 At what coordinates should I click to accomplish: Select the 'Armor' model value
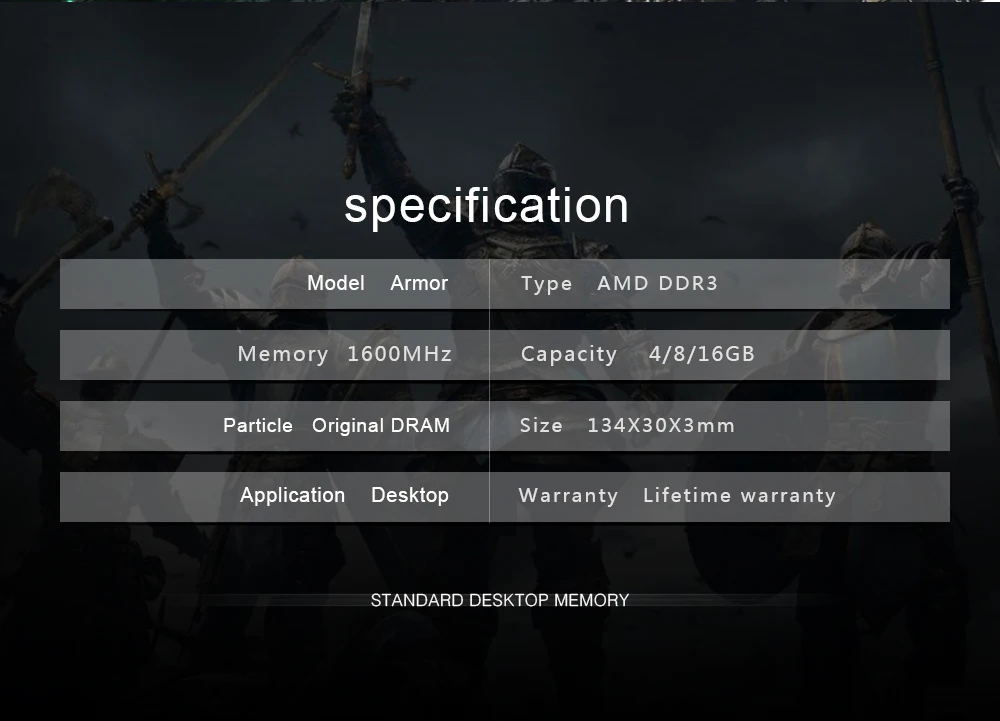click(x=419, y=283)
